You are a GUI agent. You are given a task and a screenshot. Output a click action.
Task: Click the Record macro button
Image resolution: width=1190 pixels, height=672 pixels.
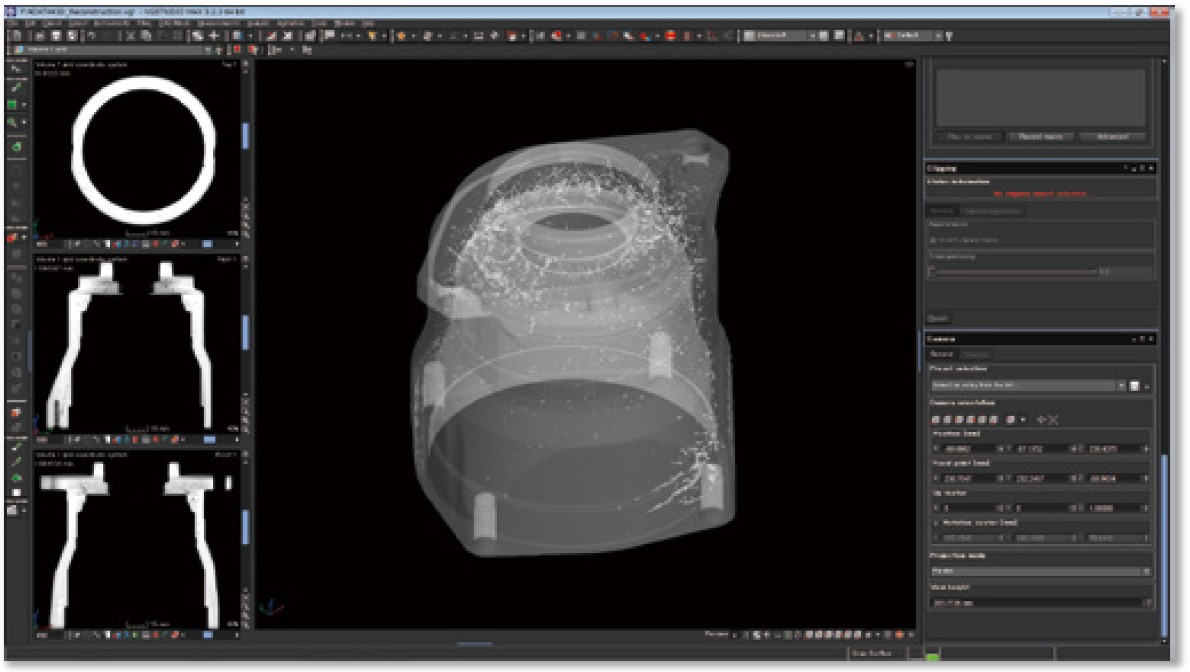(x=1040, y=137)
